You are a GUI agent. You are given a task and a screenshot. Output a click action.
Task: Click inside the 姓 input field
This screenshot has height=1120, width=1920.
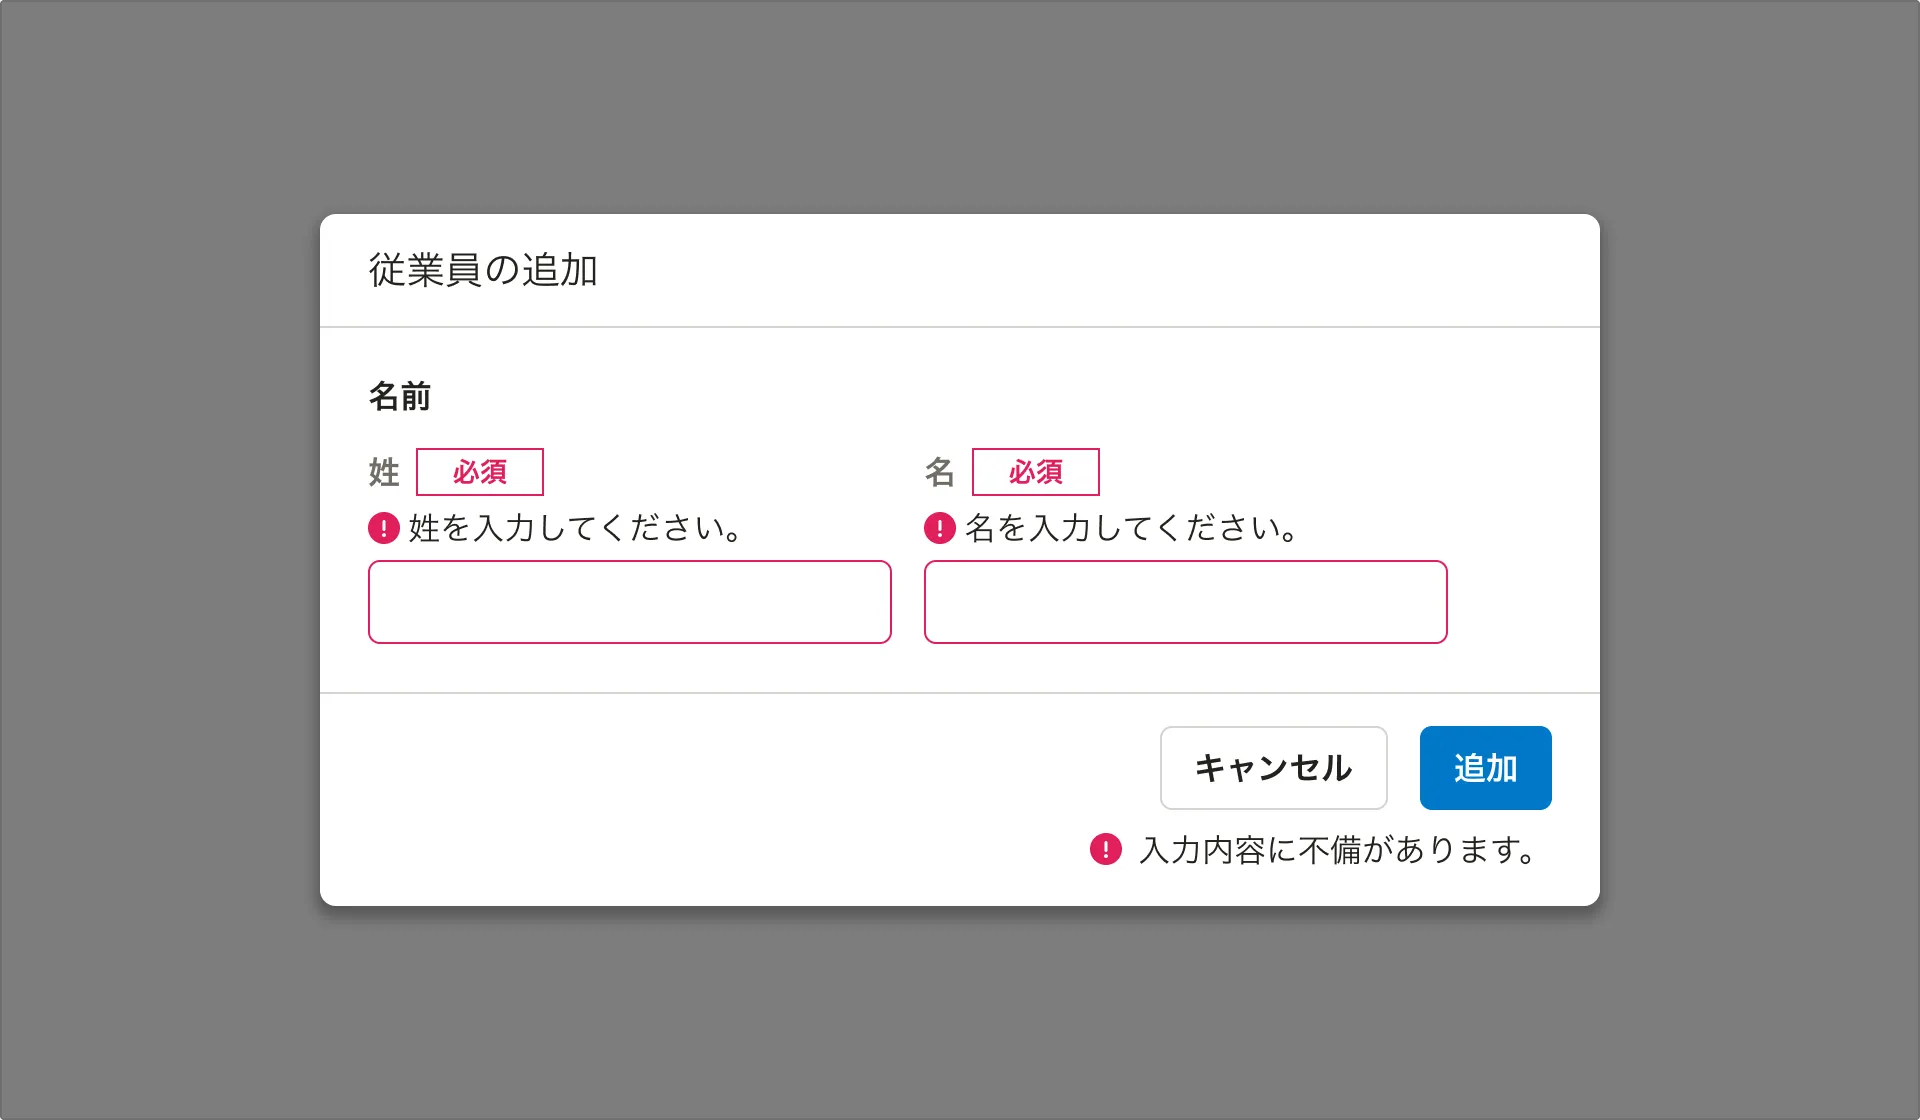629,601
